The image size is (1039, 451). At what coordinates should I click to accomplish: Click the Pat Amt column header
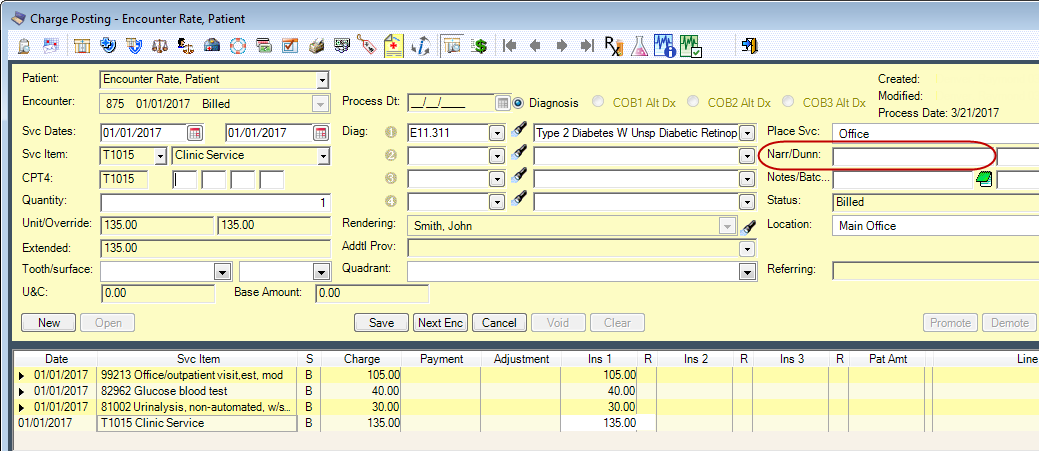[x=887, y=359]
